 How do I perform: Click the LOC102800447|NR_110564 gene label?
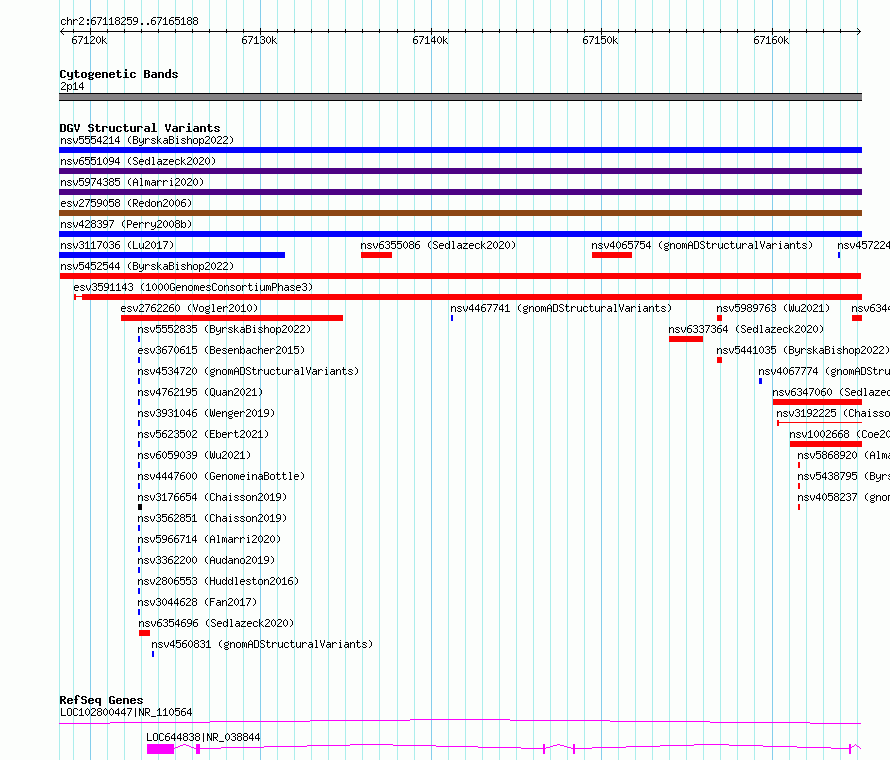click(126, 712)
